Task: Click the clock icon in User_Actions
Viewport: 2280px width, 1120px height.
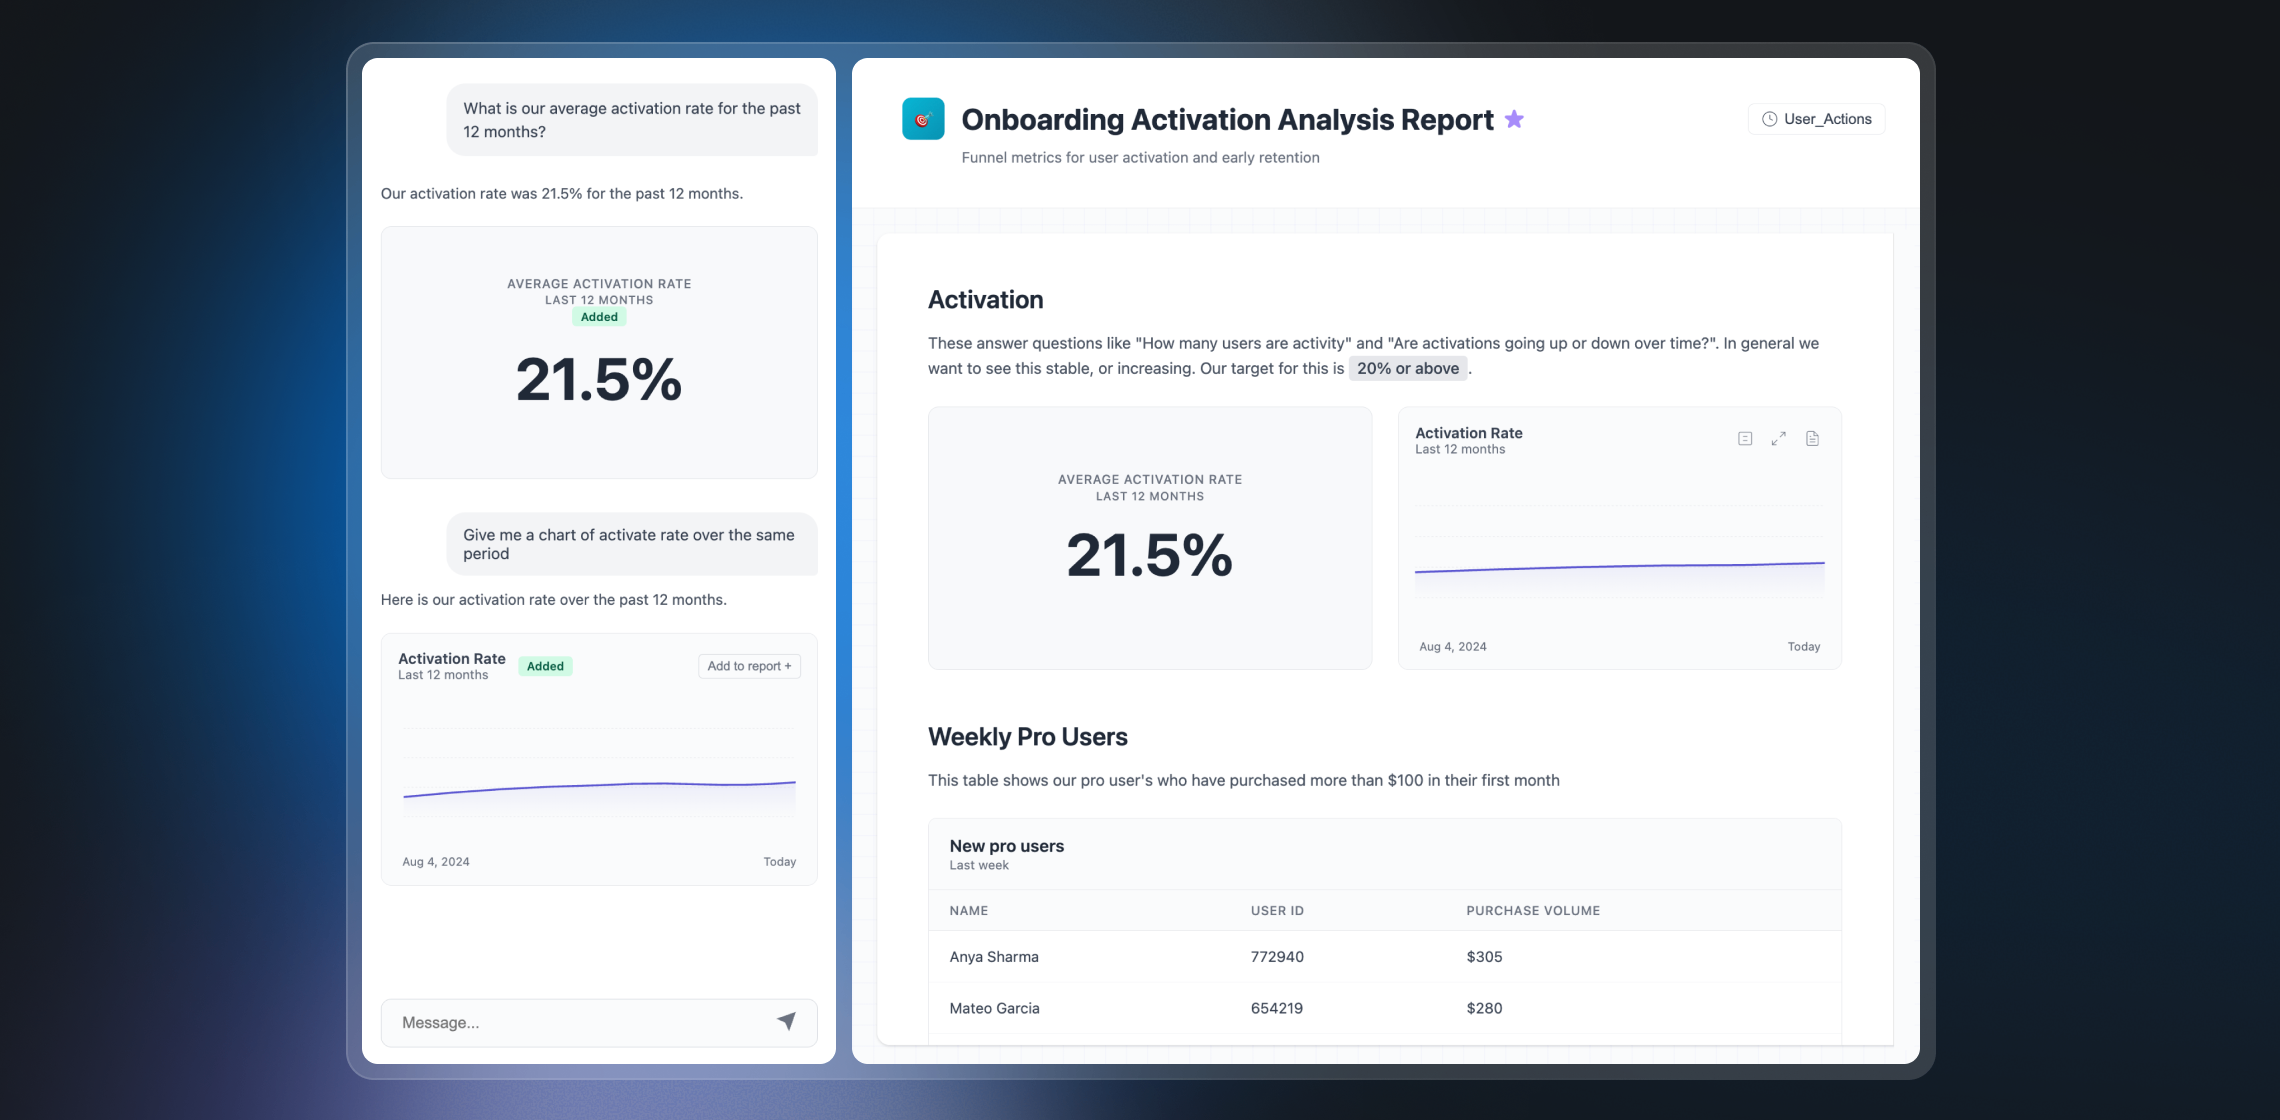Action: click(1769, 119)
